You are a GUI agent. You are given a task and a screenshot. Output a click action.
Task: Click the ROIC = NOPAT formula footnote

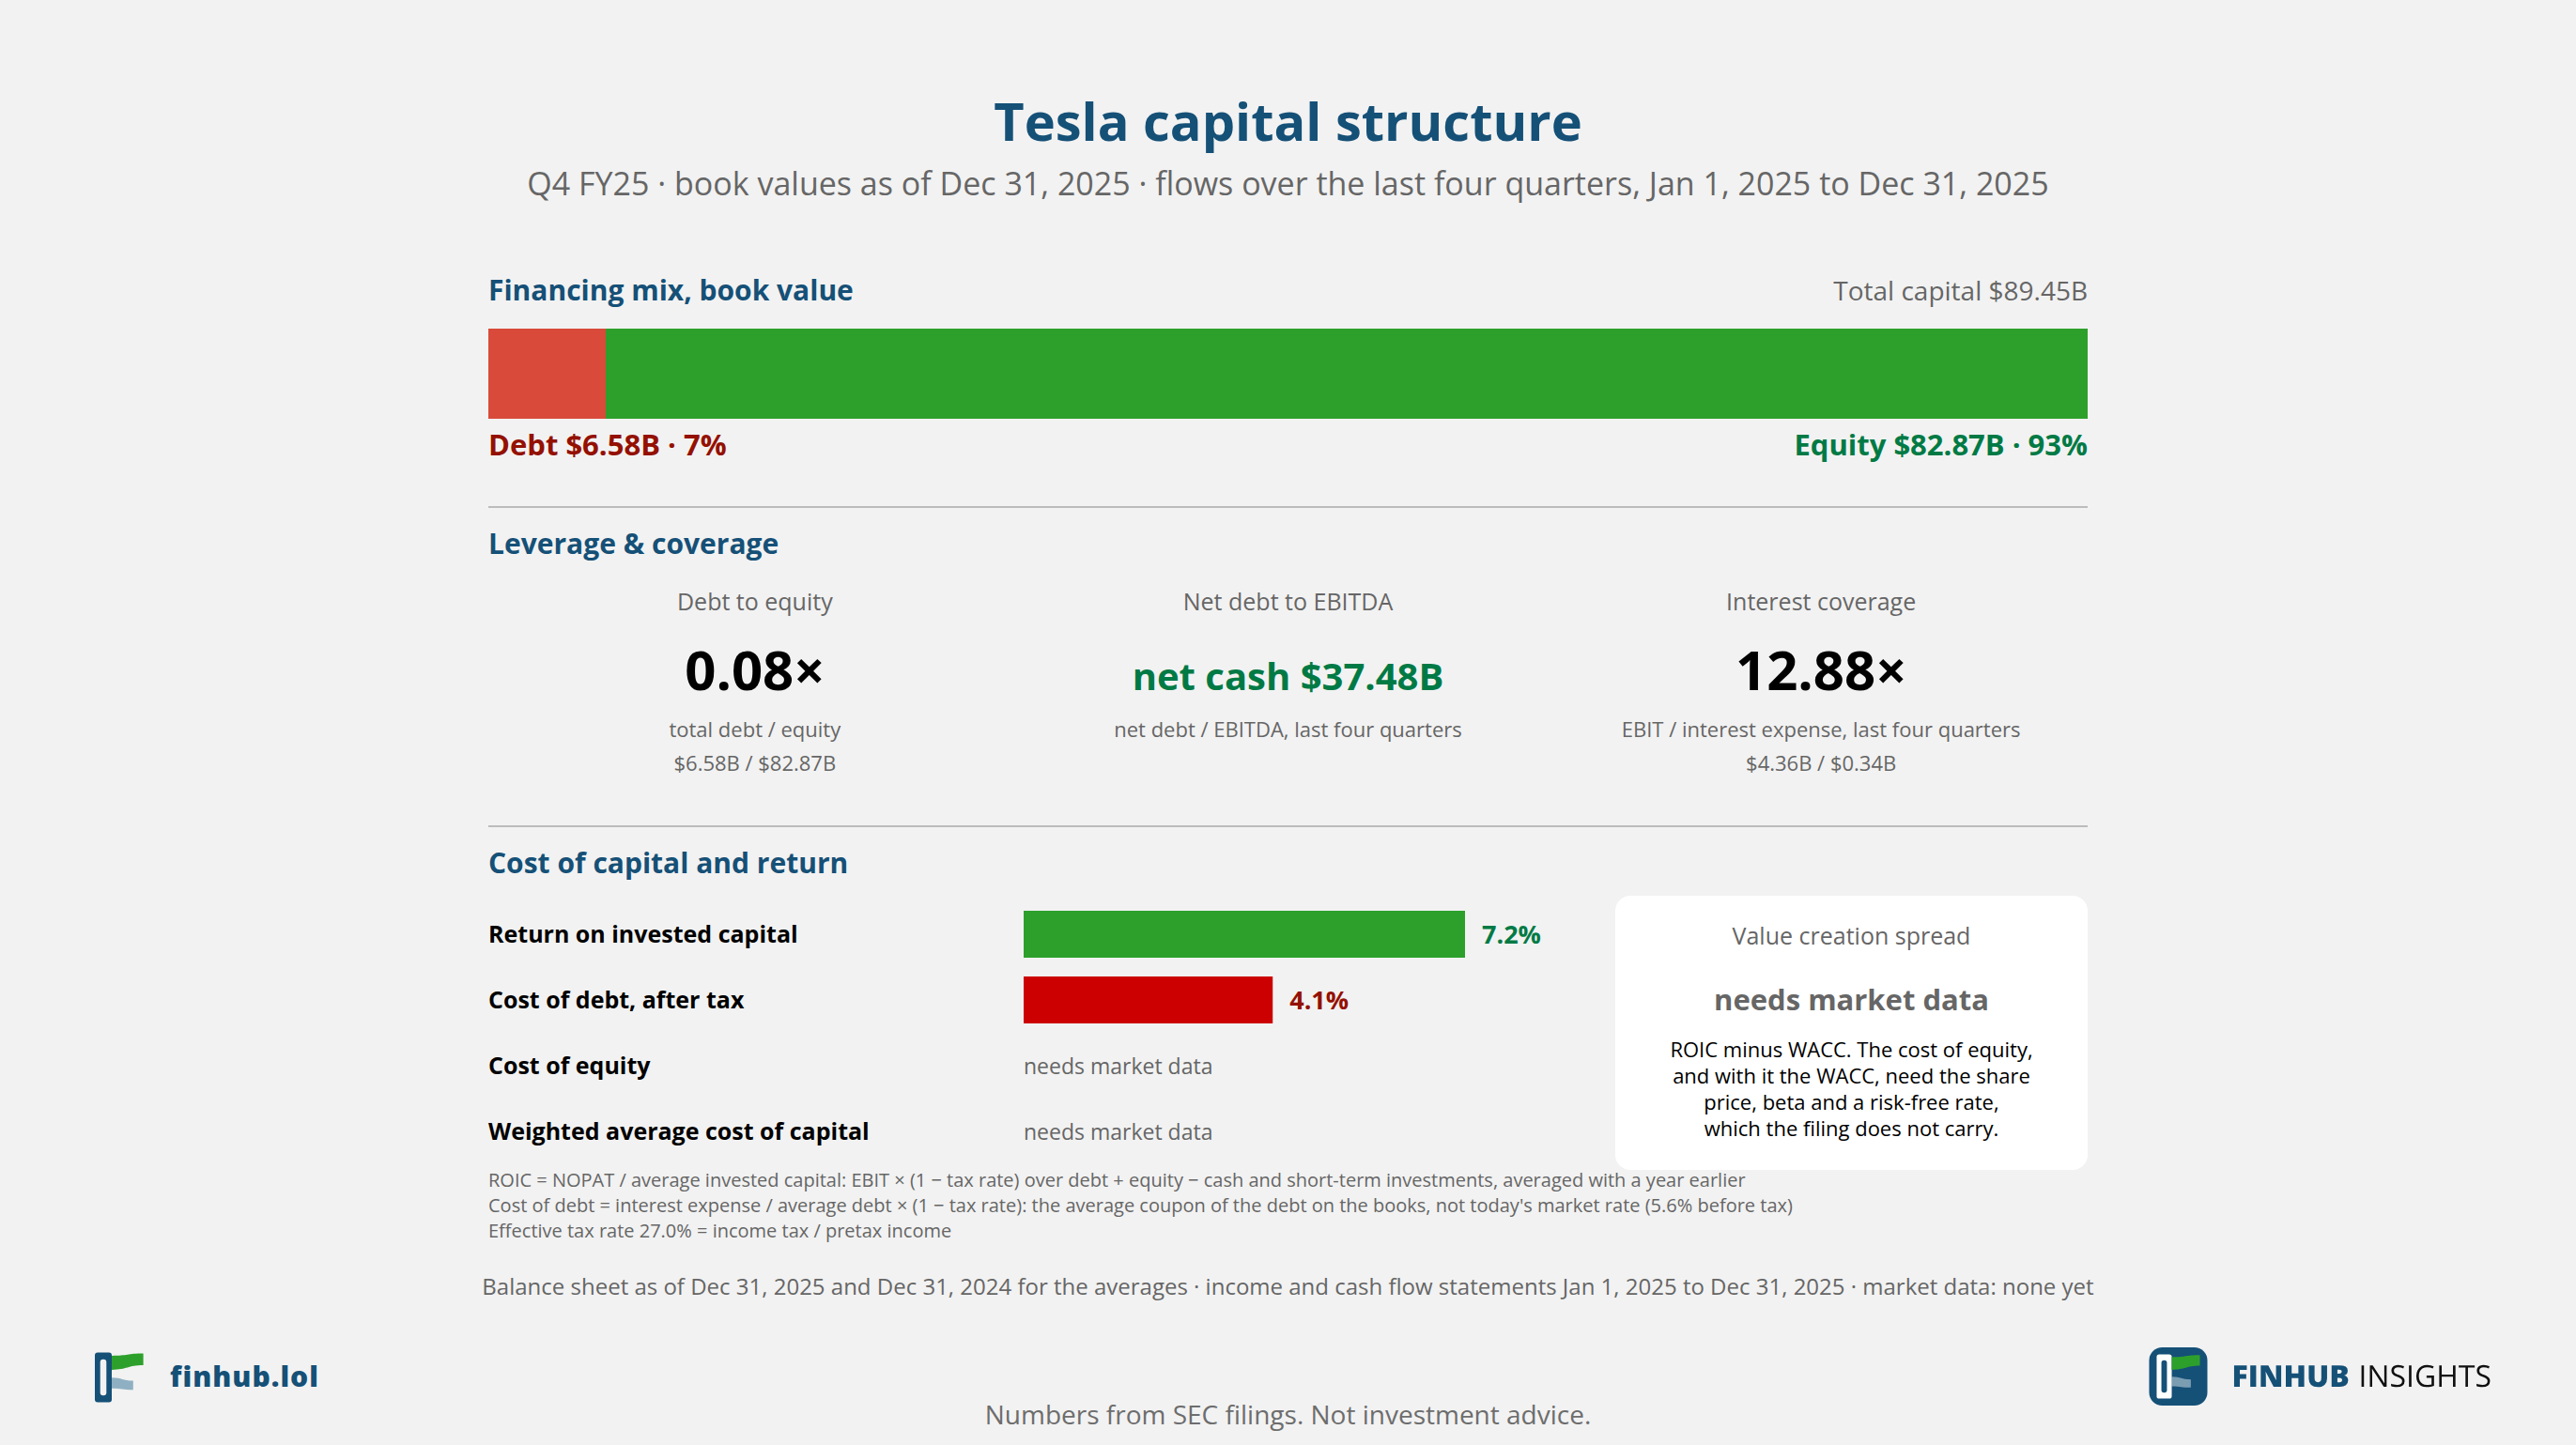click(1116, 1181)
